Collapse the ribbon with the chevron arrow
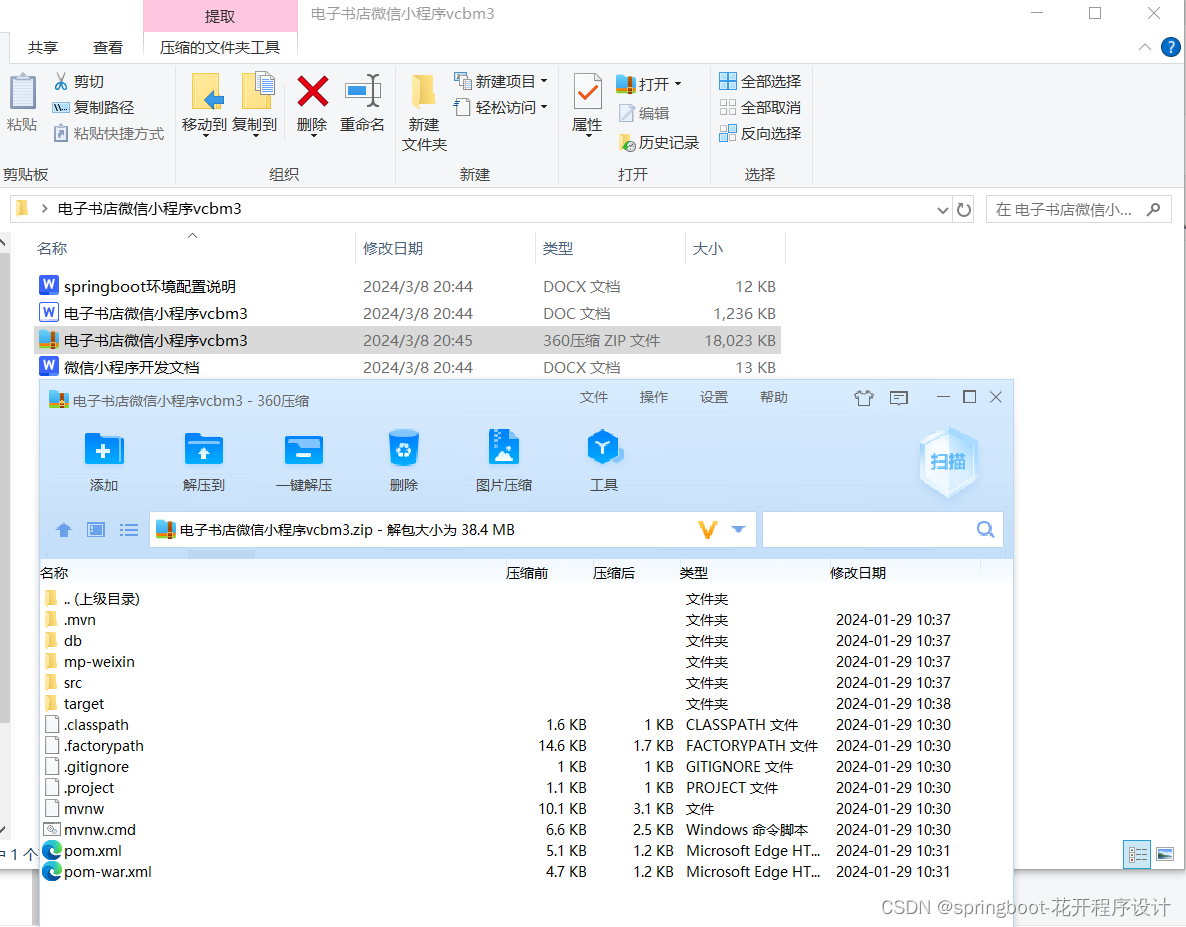Viewport: 1186px width, 927px height. pos(1145,46)
